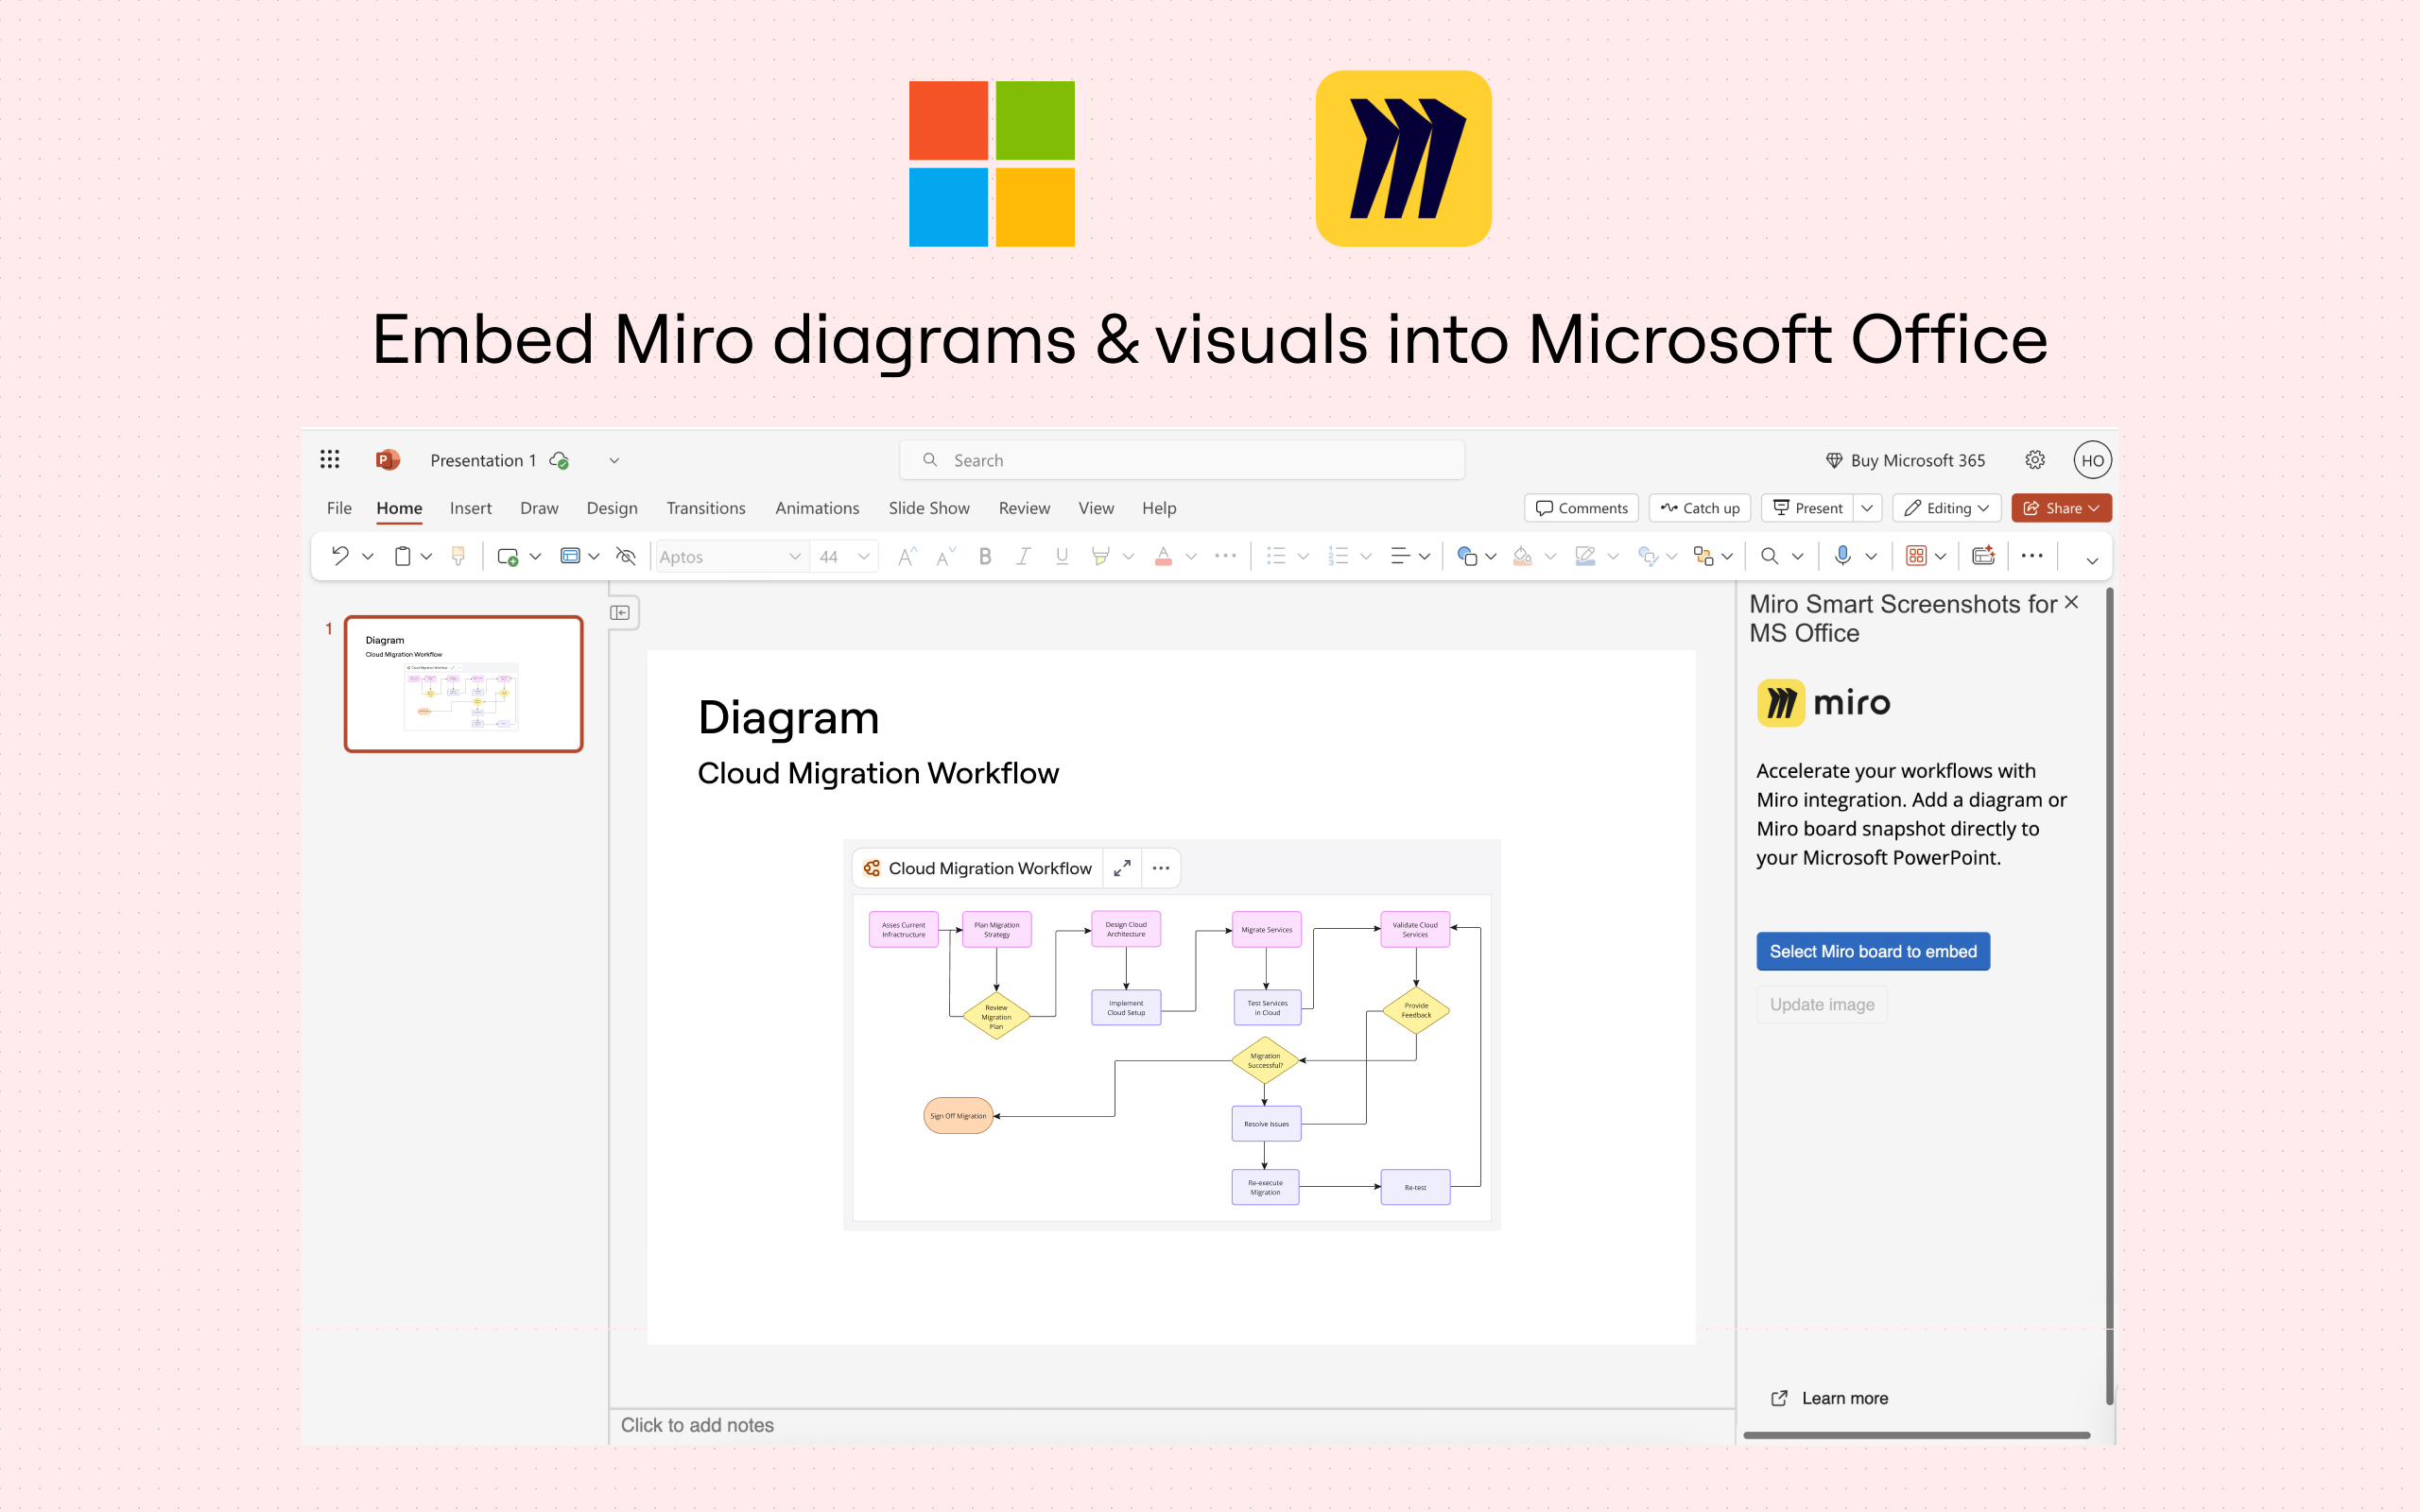The image size is (2420, 1512).
Task: Click the shape fill color bucket
Action: (1523, 556)
